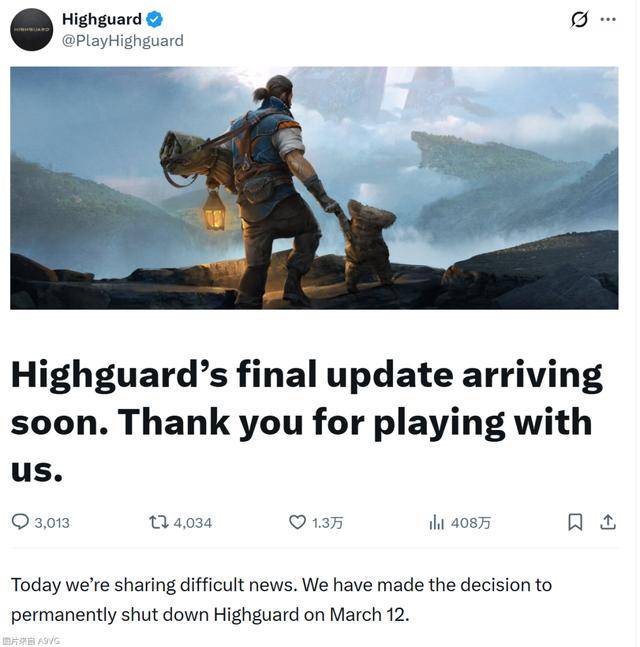Click the reply speech bubble icon
Image resolution: width=640 pixels, height=647 pixels.
point(20,522)
